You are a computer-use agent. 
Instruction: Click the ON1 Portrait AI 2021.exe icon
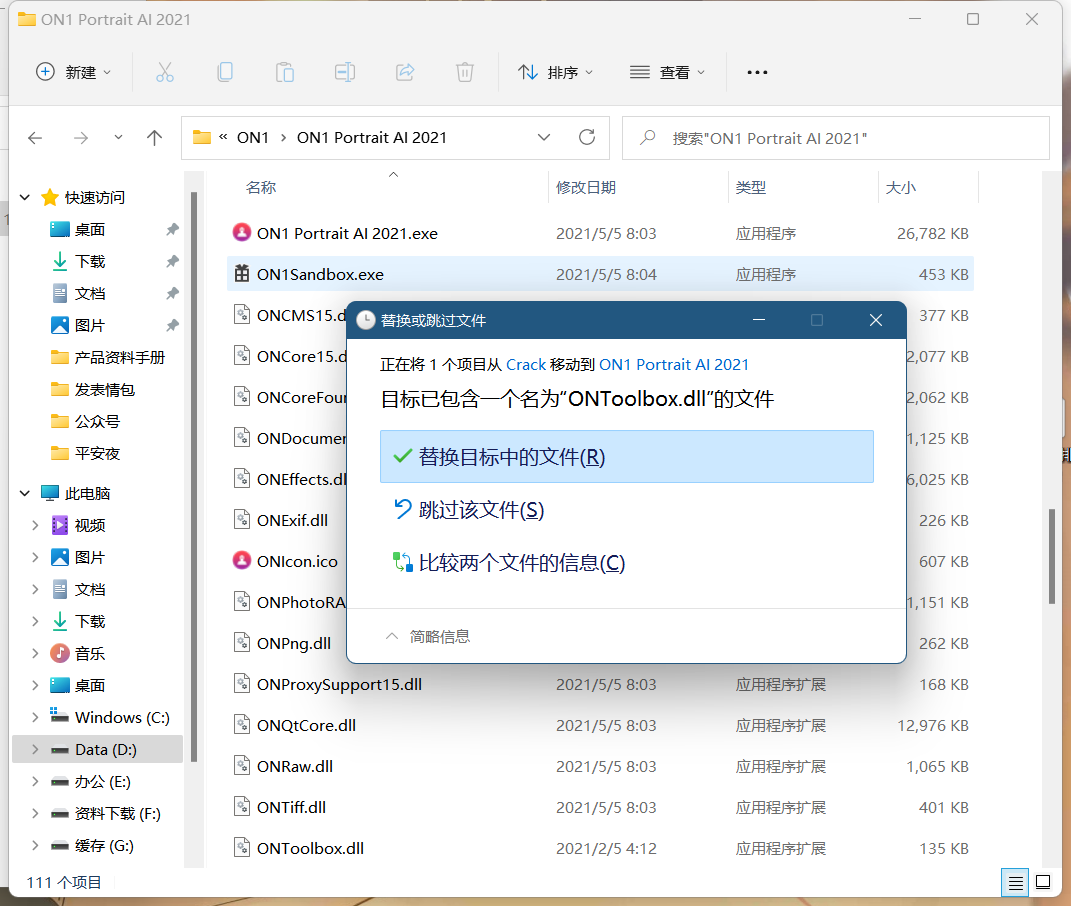[x=242, y=233]
